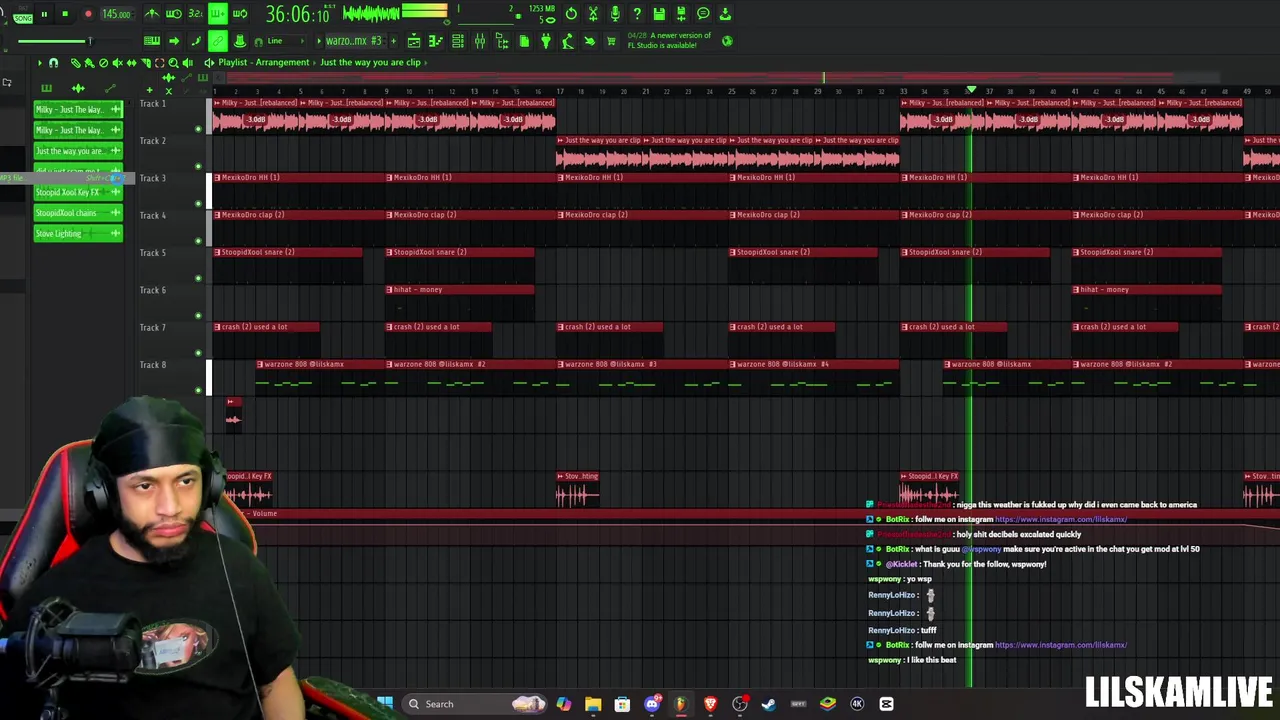Screen dimensions: 1280x720
Task: Click the globe online news icon
Action: [x=727, y=41]
